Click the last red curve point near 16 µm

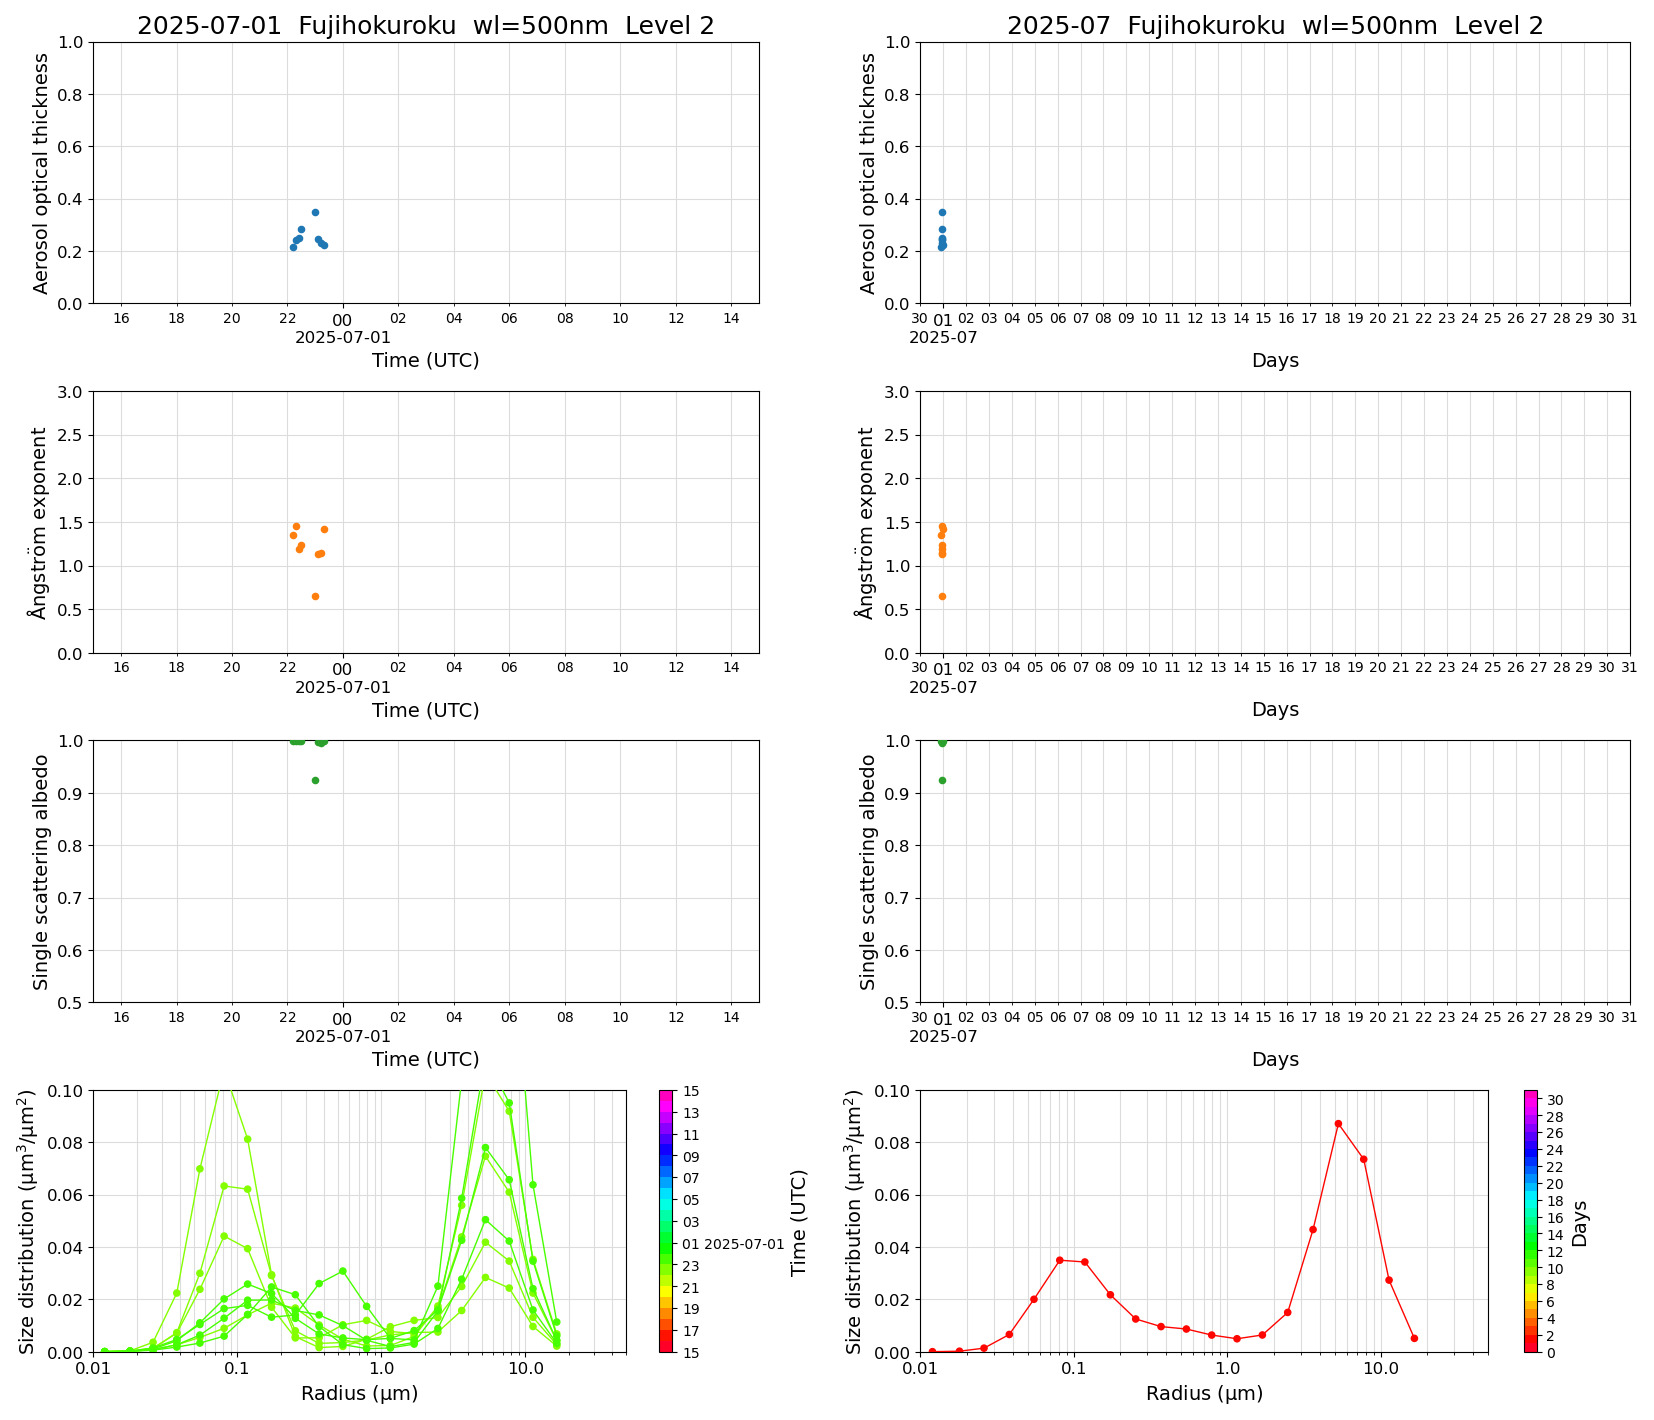pos(1414,1338)
